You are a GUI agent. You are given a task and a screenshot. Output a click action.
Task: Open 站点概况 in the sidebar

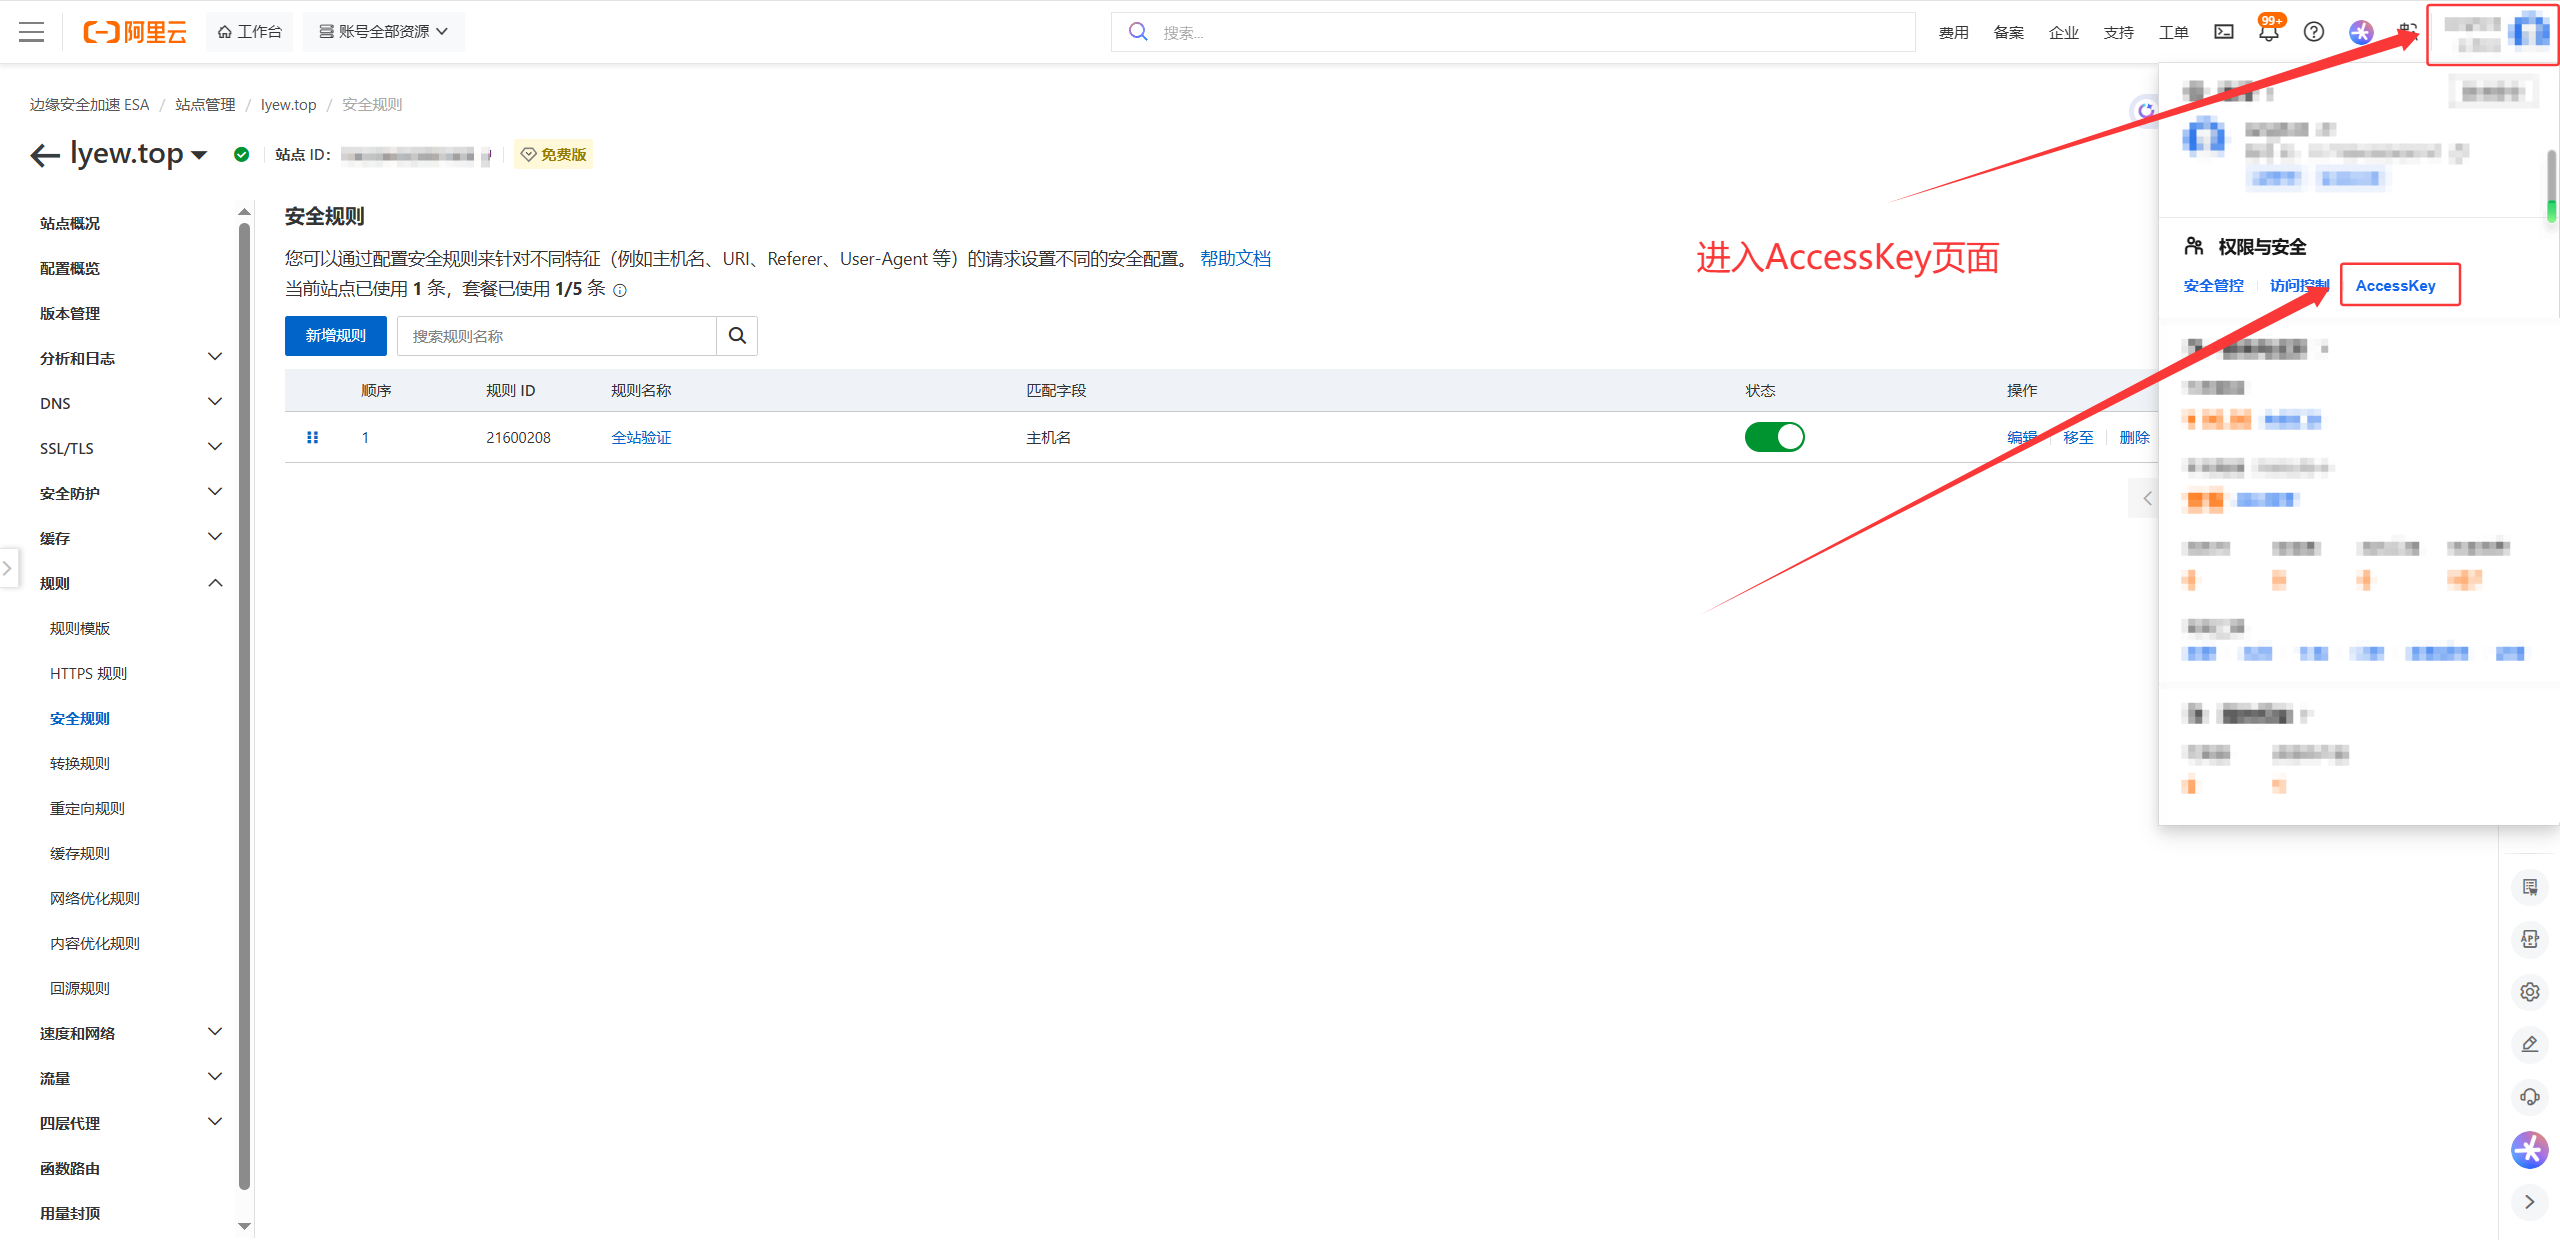click(70, 223)
